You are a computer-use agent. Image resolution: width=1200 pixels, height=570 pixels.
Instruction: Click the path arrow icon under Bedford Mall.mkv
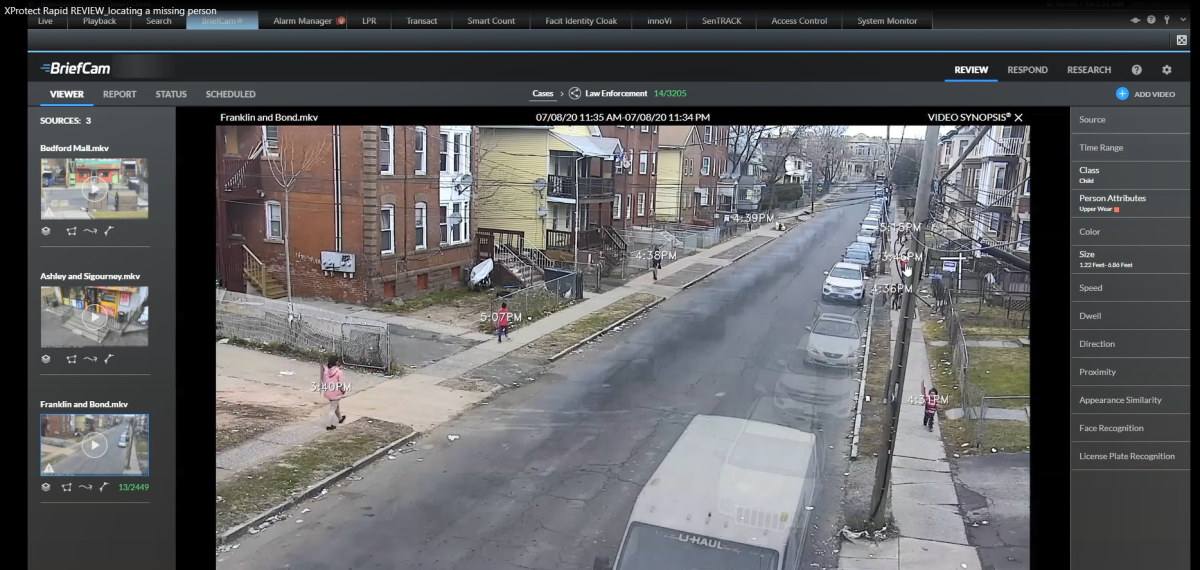pyautogui.click(x=89, y=230)
